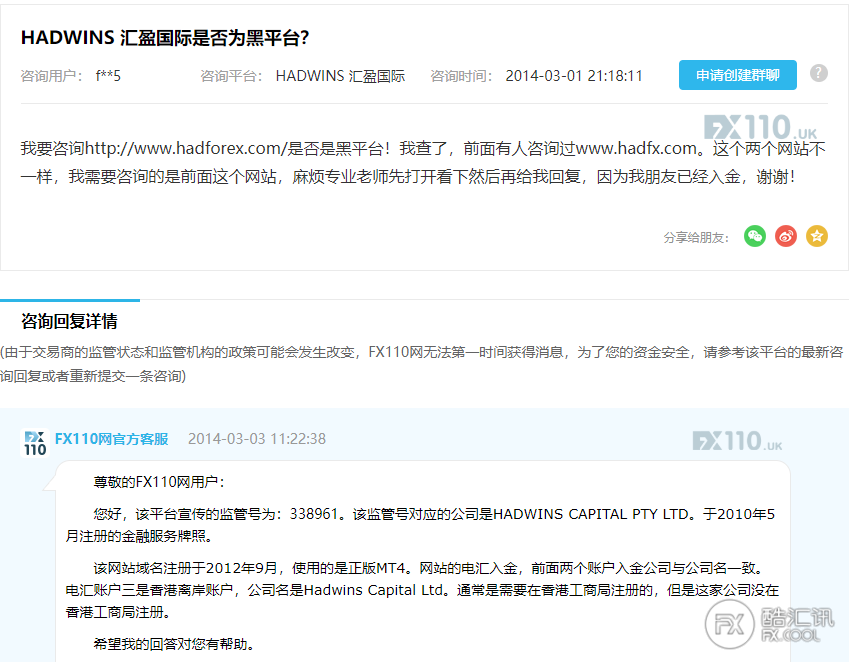851x662 pixels.
Task: Click the 咨询用户 label
Action: (x=51, y=75)
